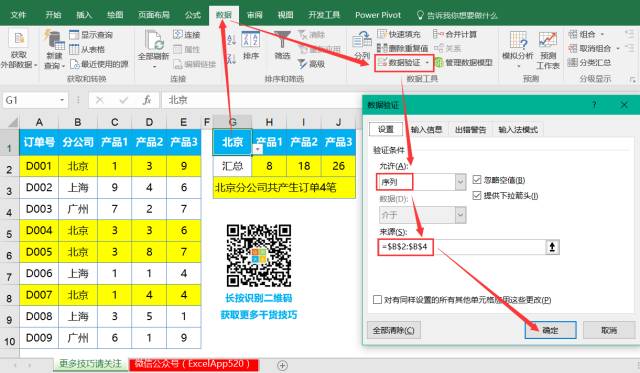Click Manage Data Model (管理数据模型)

464,63
